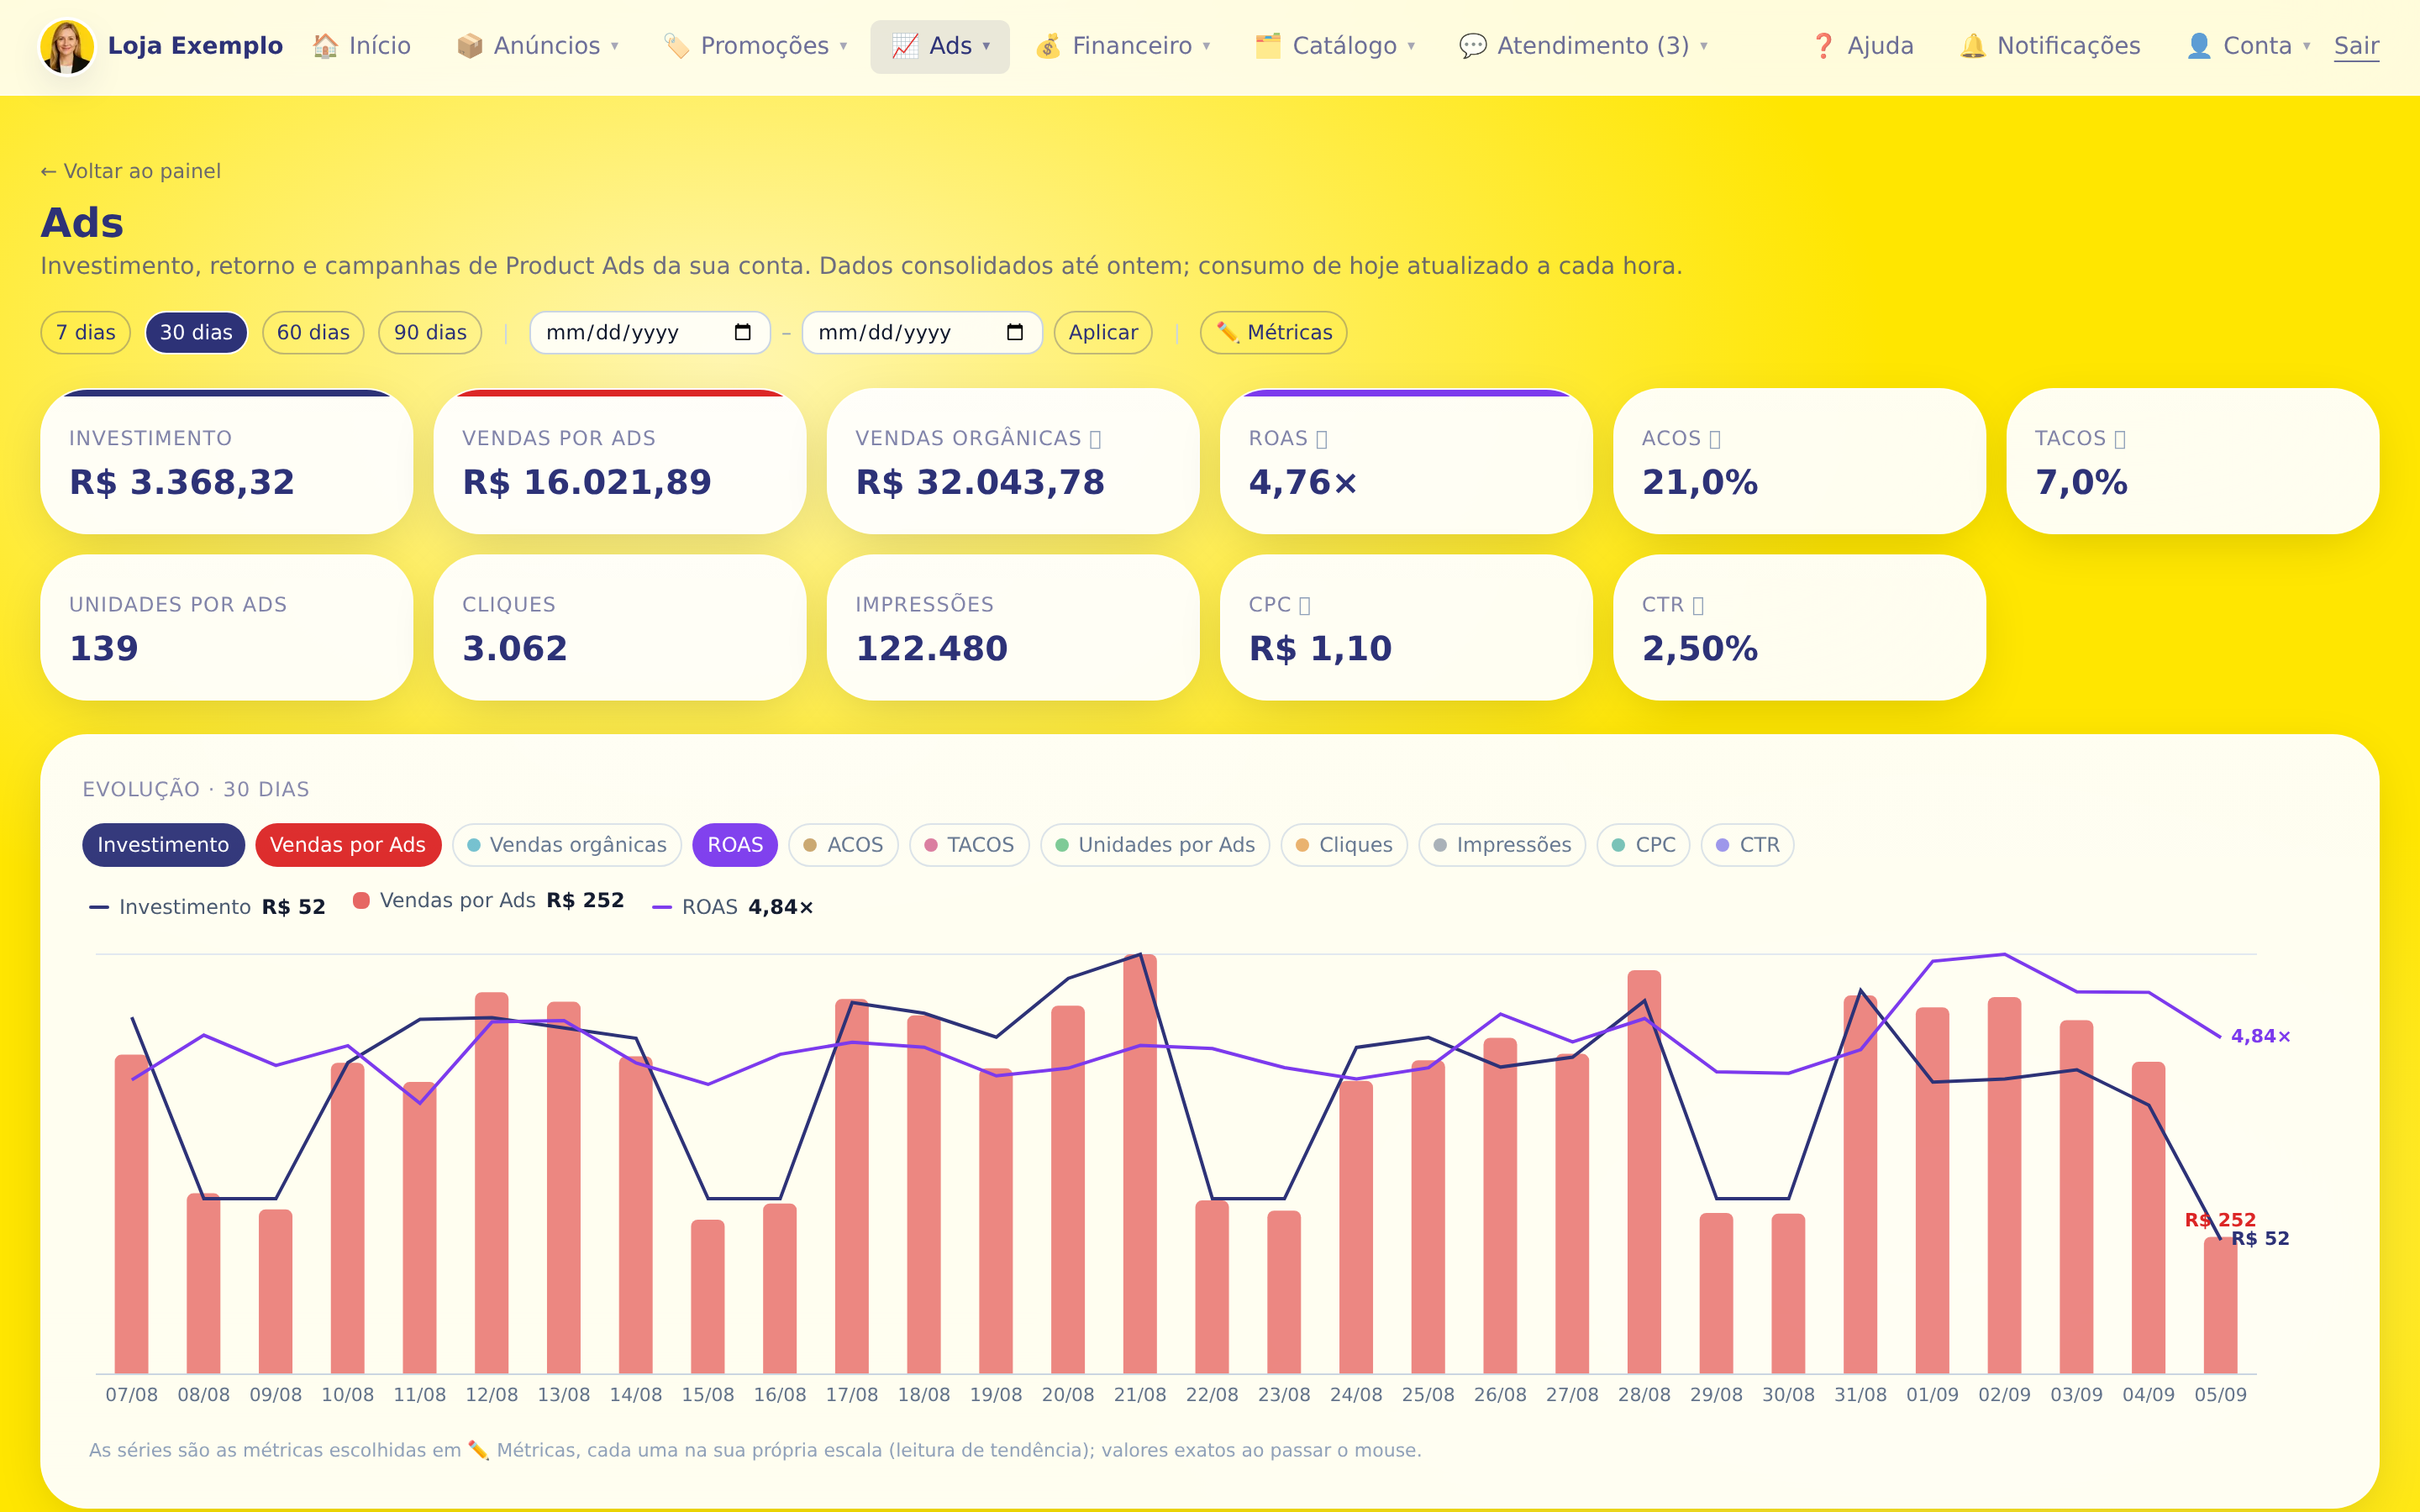This screenshot has height=1512, width=2420.
Task: Click the TACOS info icon on card
Action: 2120,439
